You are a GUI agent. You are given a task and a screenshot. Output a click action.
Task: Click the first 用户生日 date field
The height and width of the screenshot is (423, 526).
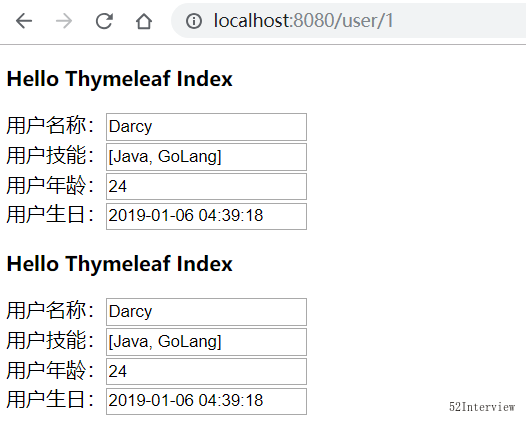[206, 216]
